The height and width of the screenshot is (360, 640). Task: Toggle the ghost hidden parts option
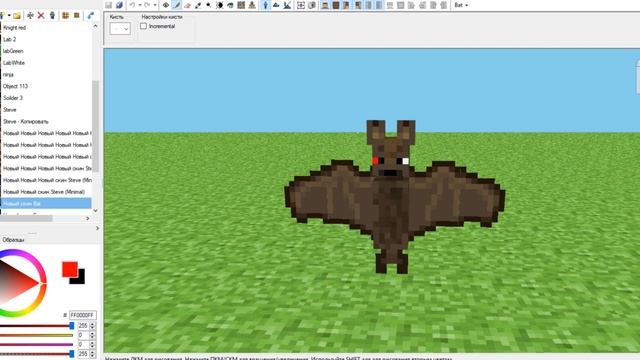coord(312,5)
